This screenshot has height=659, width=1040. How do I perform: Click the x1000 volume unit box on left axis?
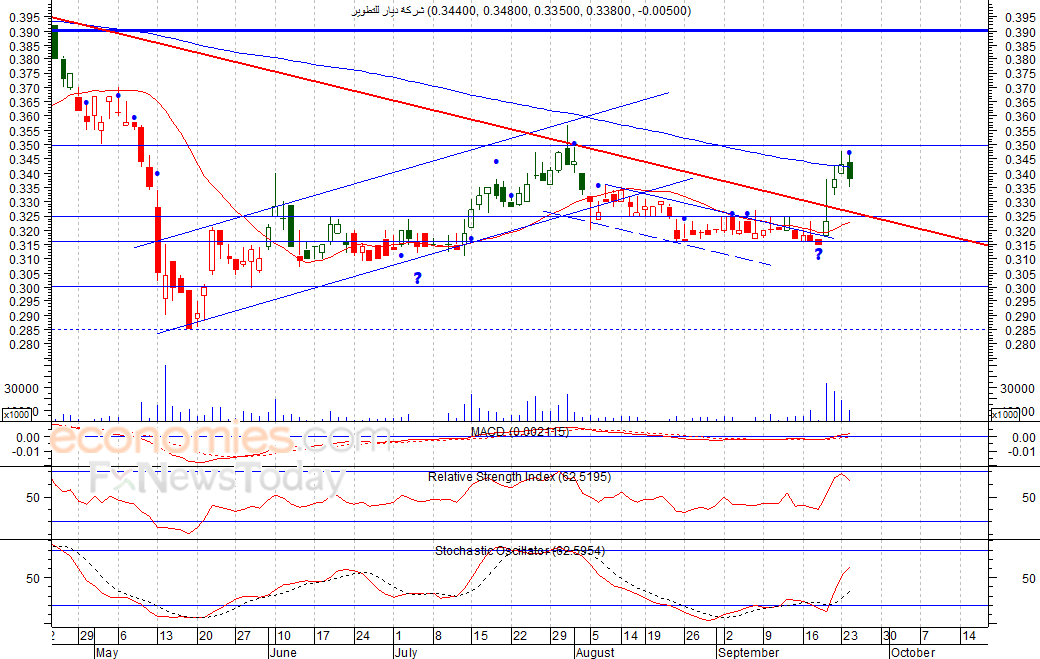point(17,414)
